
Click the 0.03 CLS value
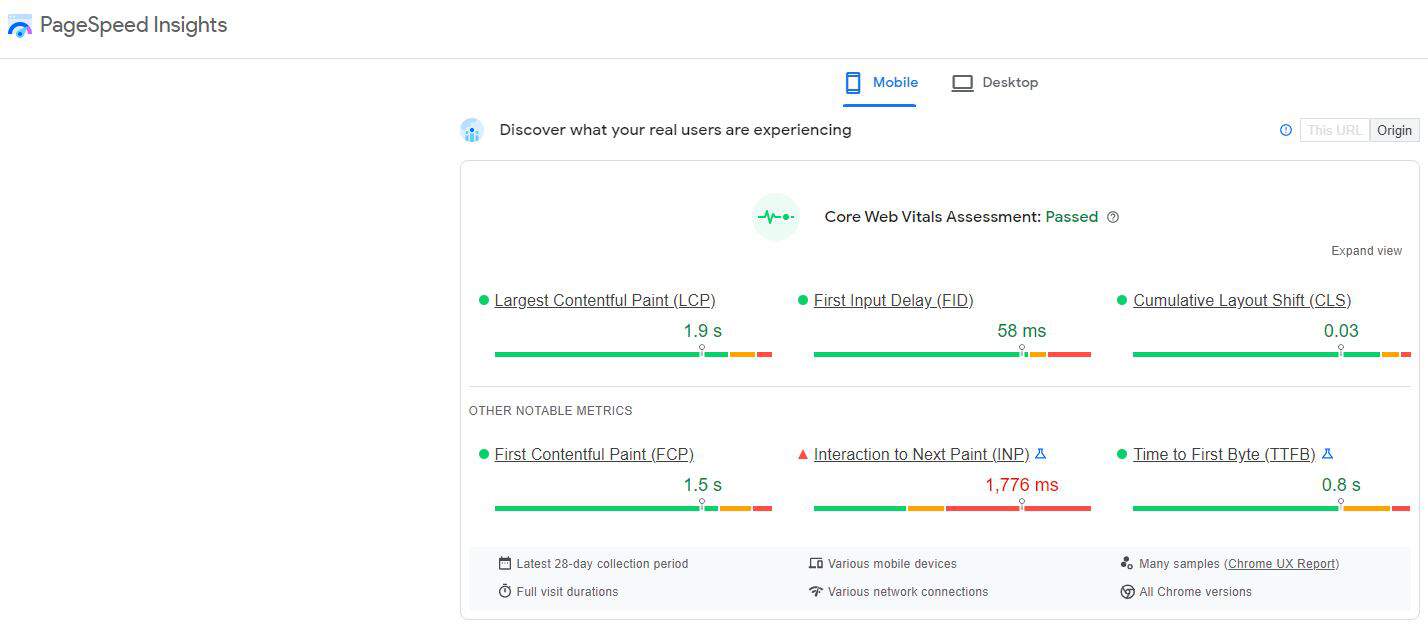pos(1341,331)
